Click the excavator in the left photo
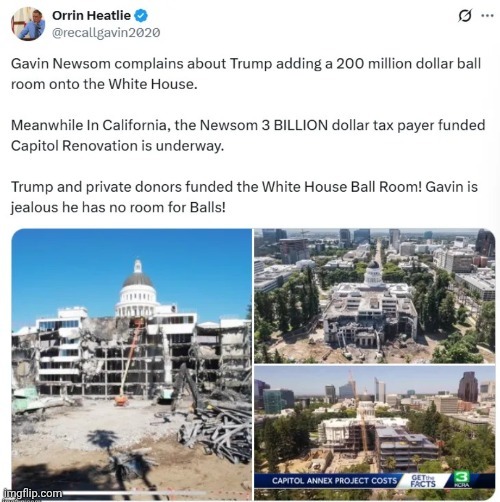Viewport: 500px width, 502px height. click(x=182, y=388)
